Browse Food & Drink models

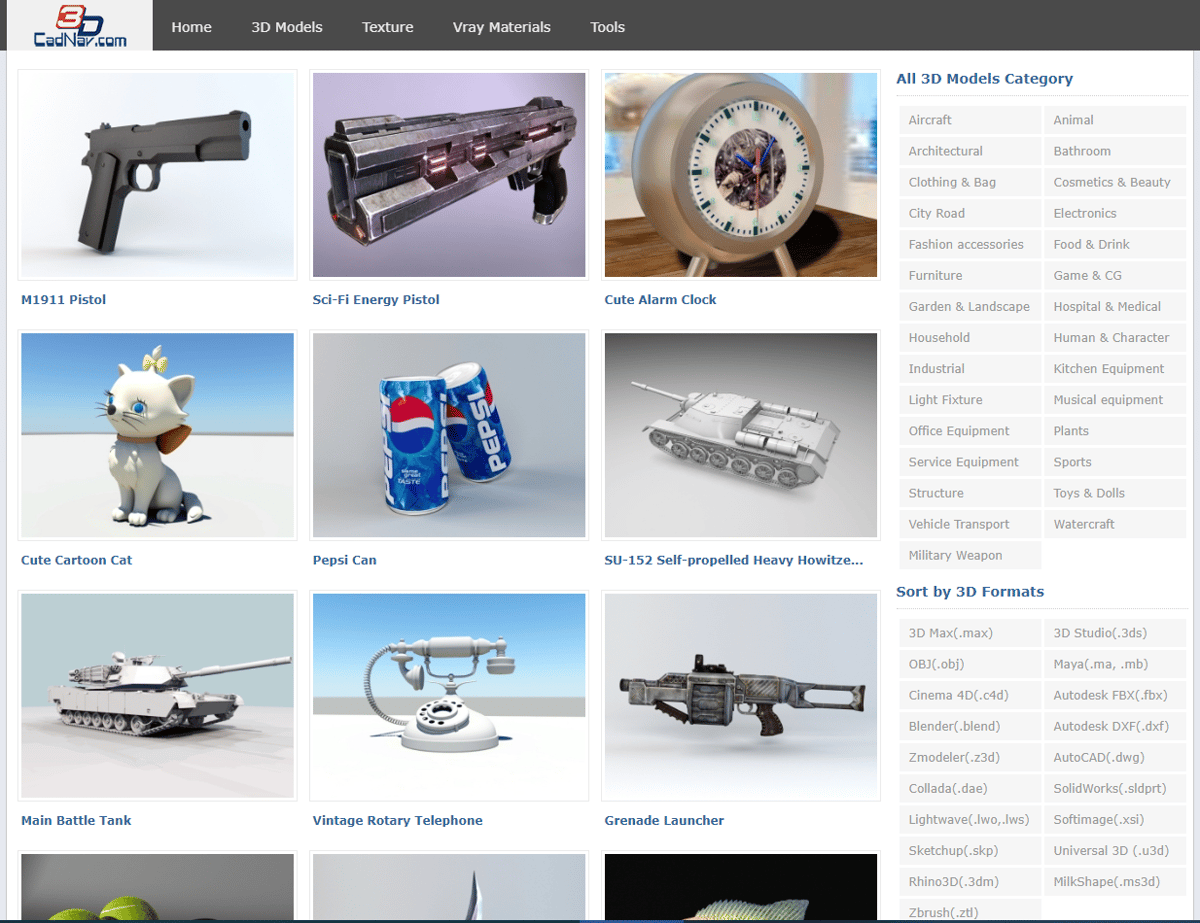tap(1115, 244)
